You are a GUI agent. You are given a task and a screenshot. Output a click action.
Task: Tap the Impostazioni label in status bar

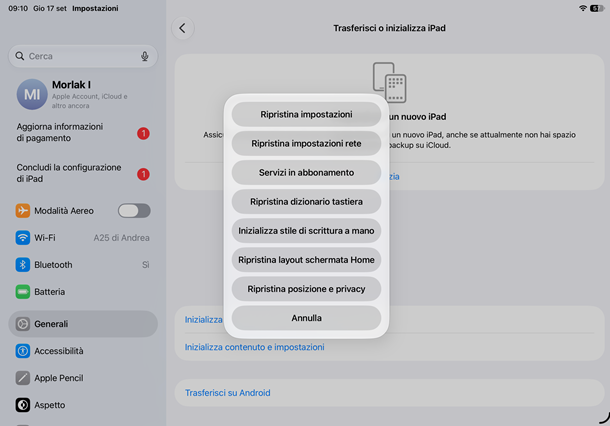tap(95, 8)
